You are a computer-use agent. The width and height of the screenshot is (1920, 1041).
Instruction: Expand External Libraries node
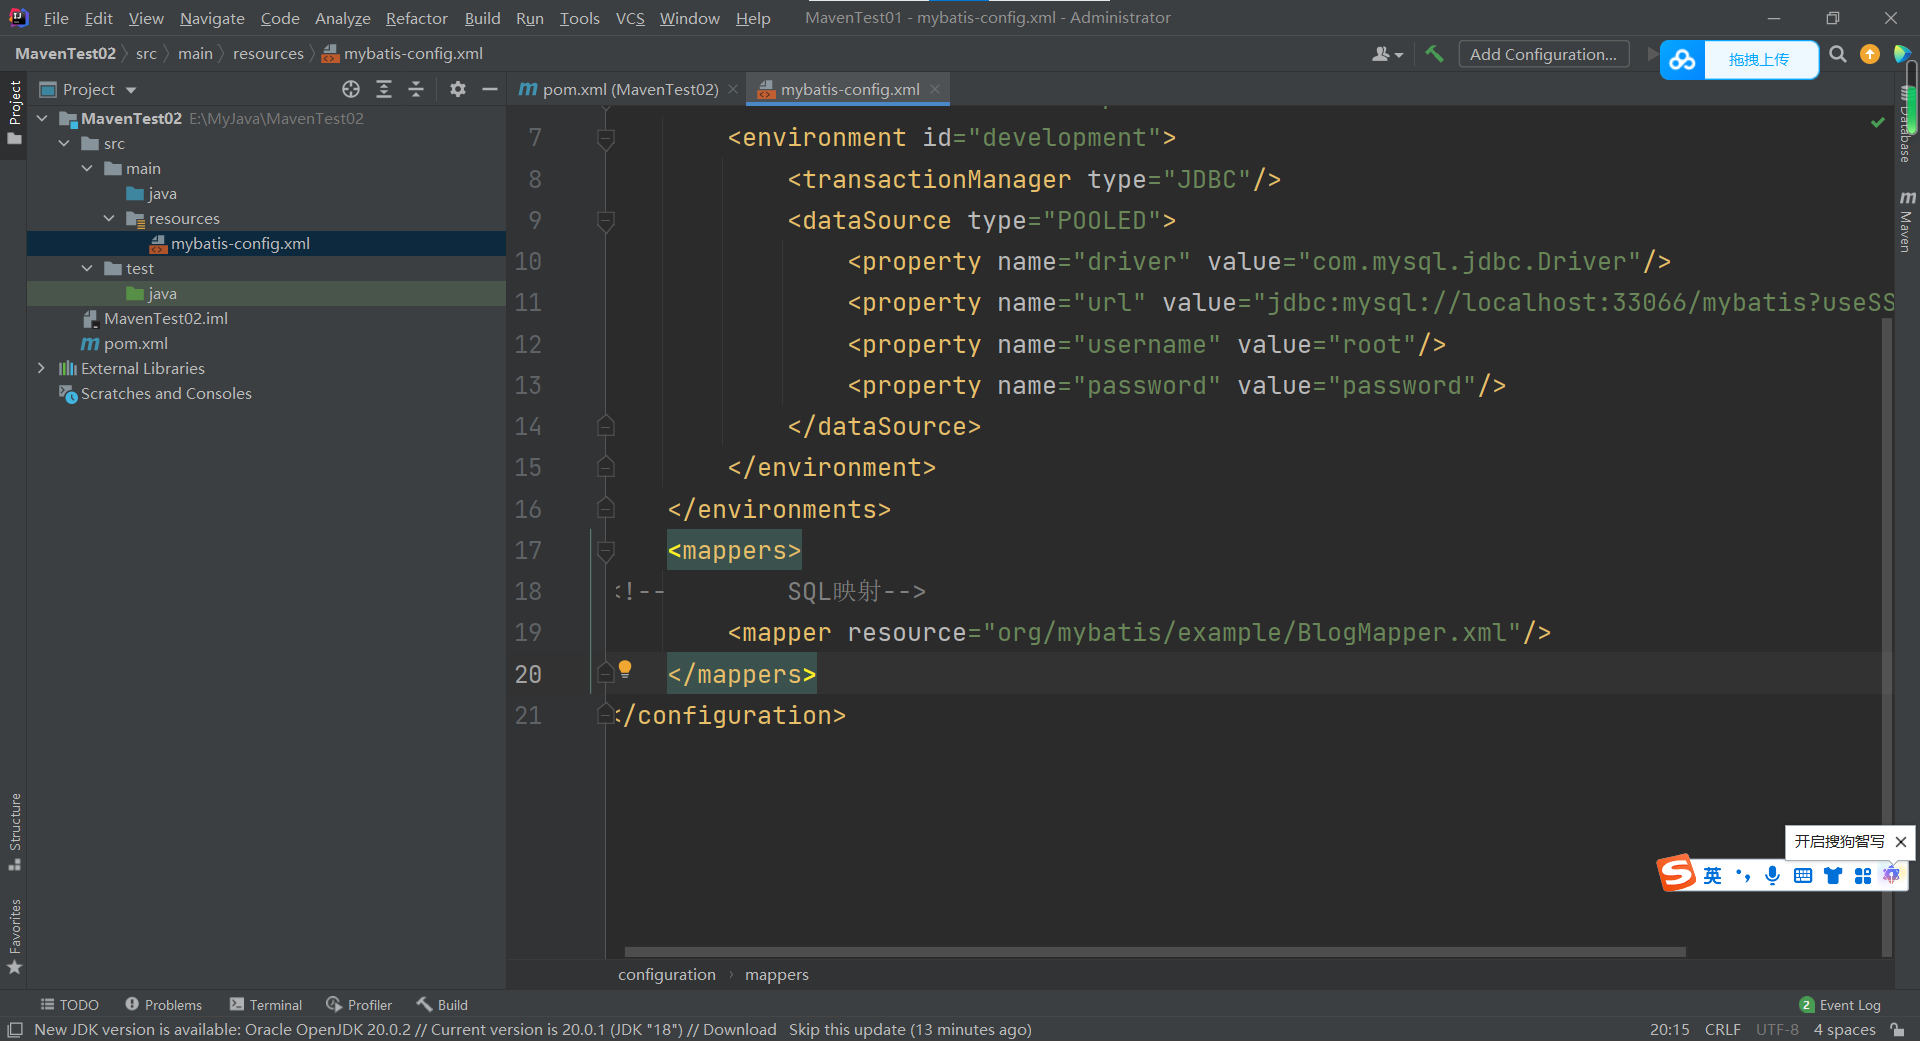[41, 368]
